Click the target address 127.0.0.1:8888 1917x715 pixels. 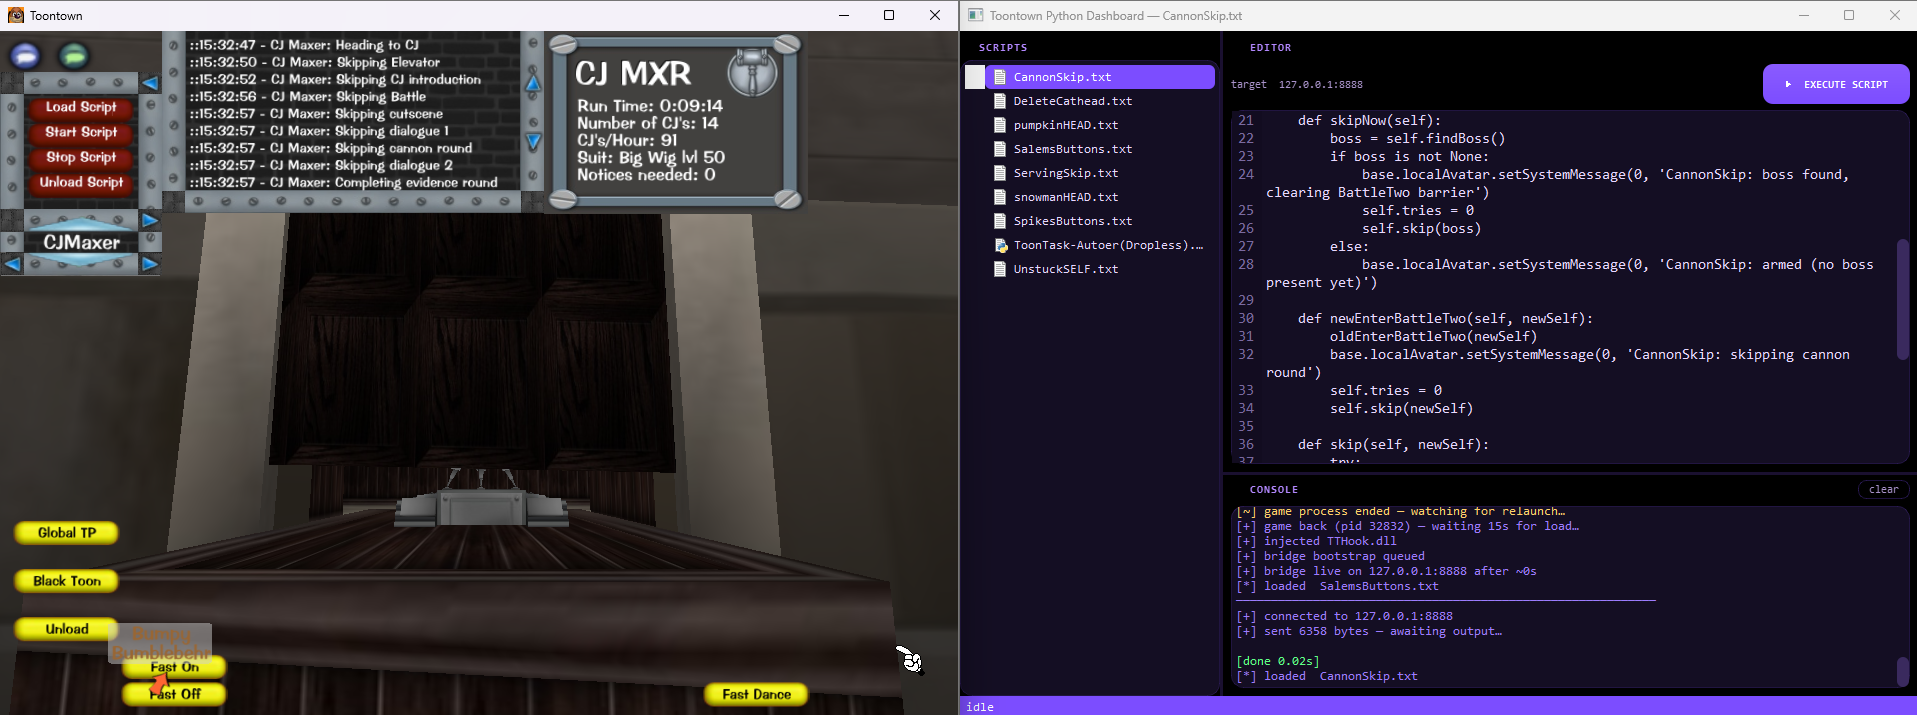pyautogui.click(x=1320, y=85)
